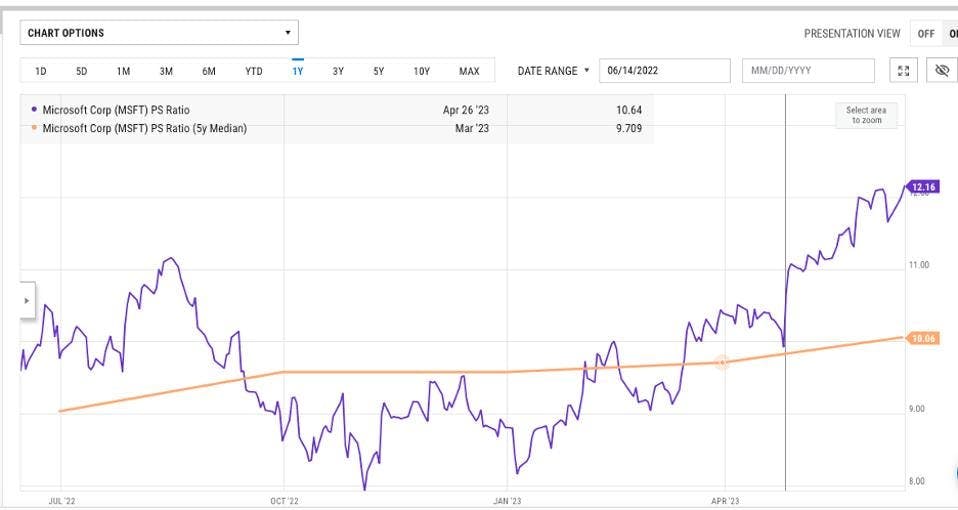Select the 5D time range
Screen dimensions: 958x510
[82, 71]
